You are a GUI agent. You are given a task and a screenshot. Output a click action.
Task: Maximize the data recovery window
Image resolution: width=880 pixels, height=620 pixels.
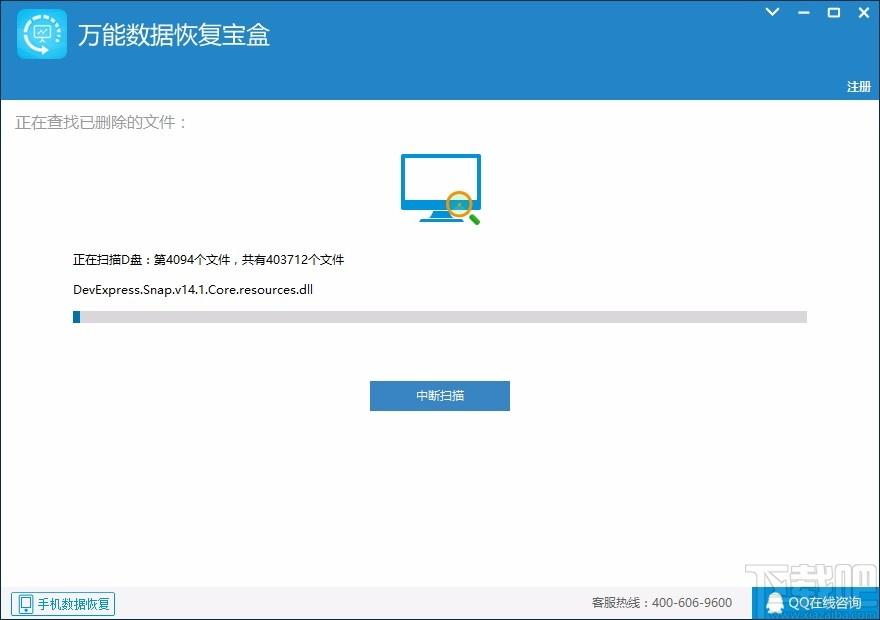[834, 12]
